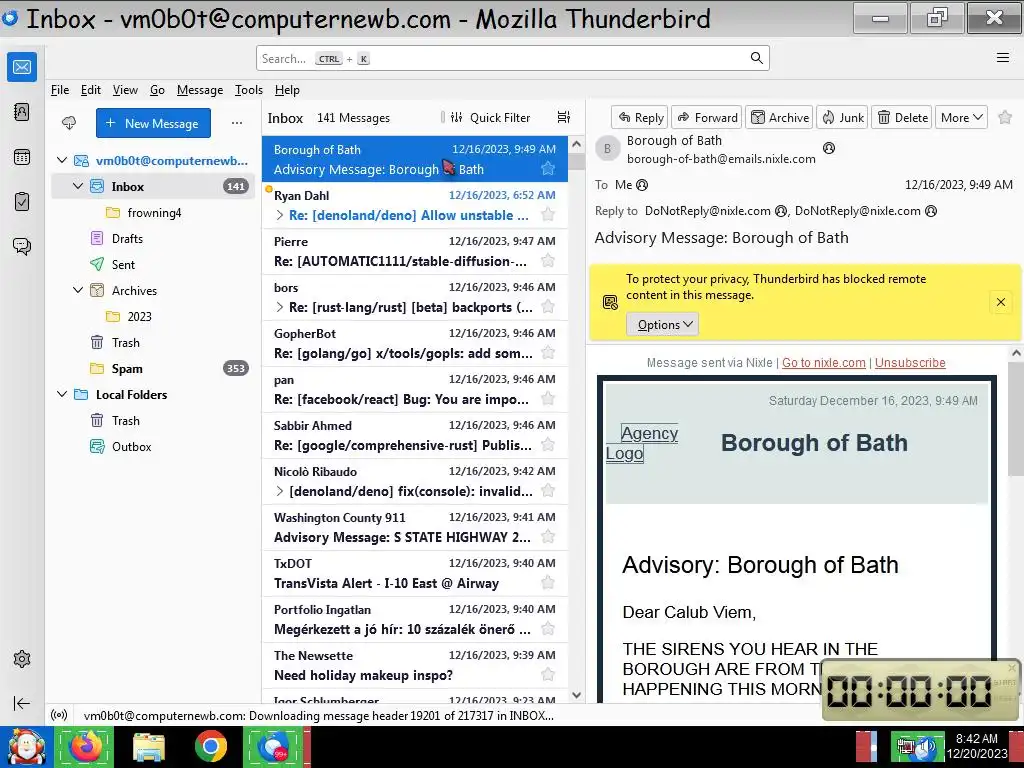Star the GopherBot message

pyautogui.click(x=548, y=353)
